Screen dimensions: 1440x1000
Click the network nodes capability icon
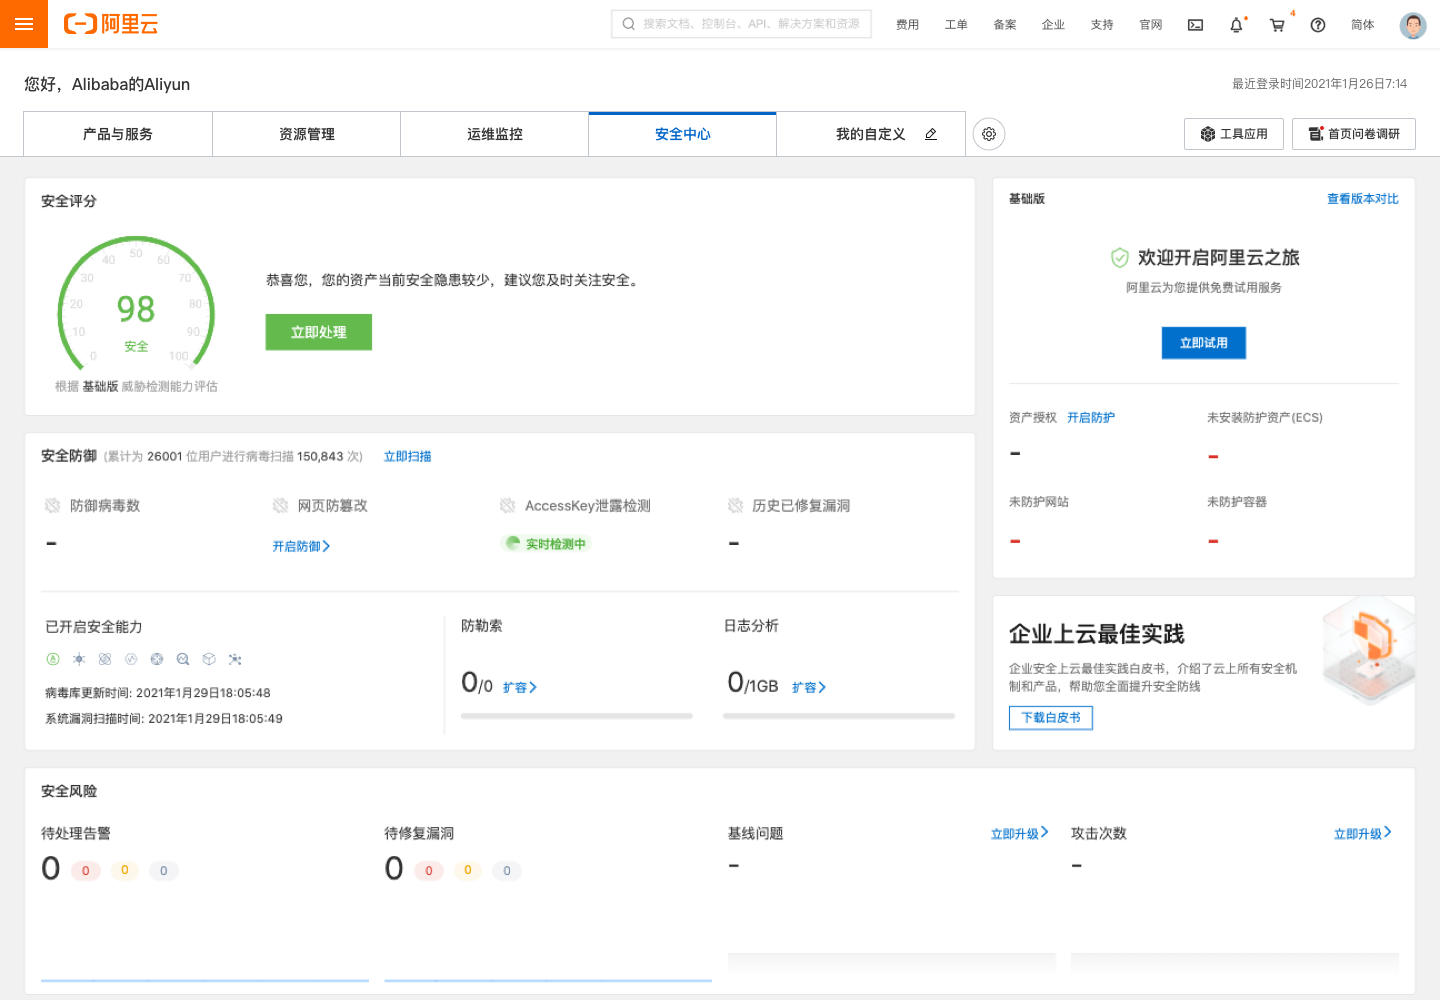click(235, 659)
